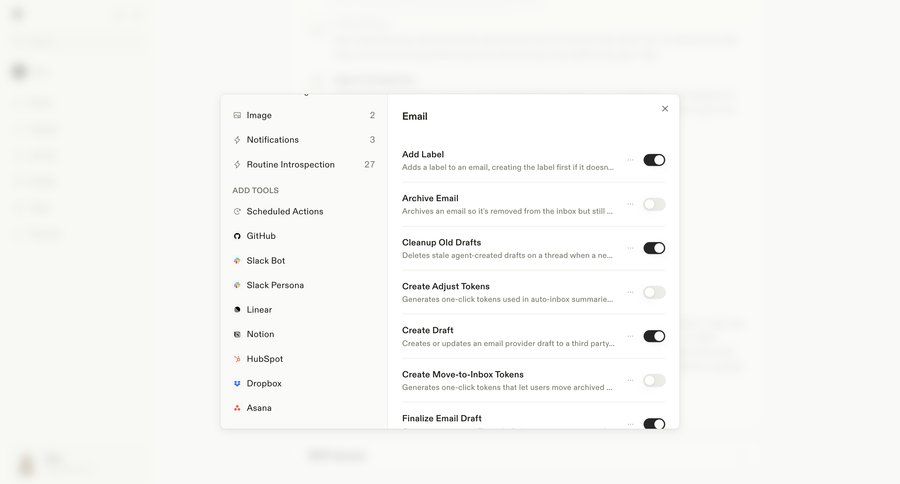Image resolution: width=900 pixels, height=484 pixels.
Task: Click the Create Adjust Tokens title
Action: [x=446, y=286]
